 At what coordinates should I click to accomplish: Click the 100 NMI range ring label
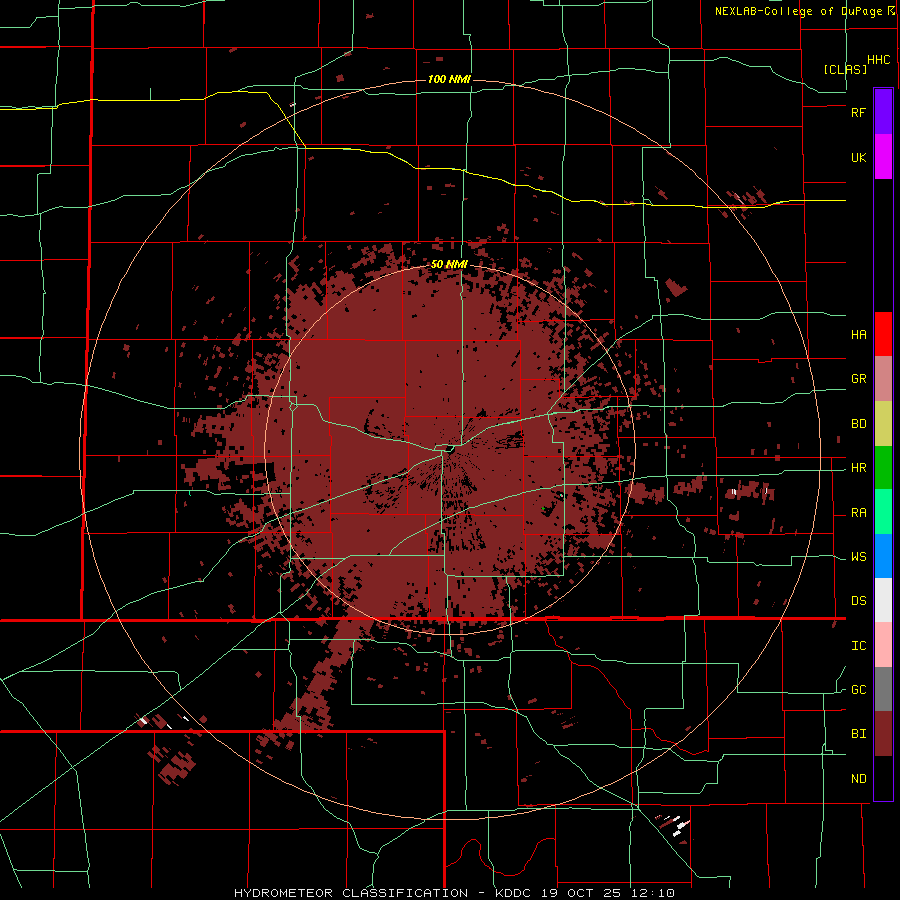coord(449,79)
